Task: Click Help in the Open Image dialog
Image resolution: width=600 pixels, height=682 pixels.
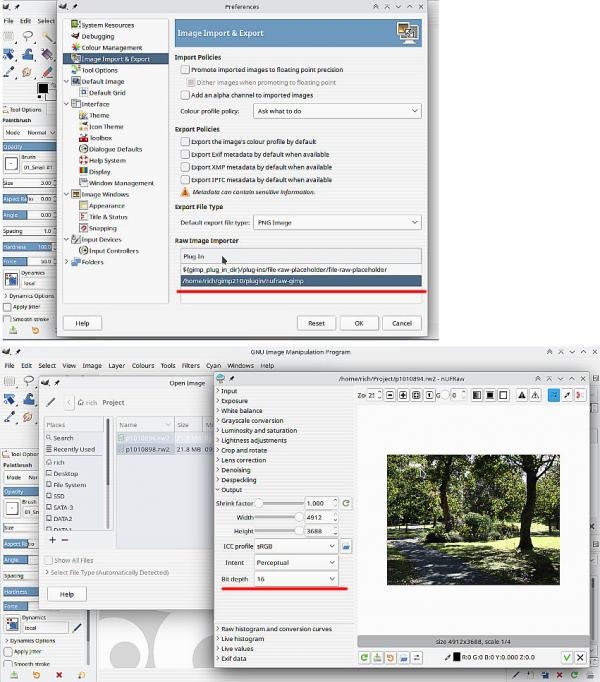Action: point(67,594)
